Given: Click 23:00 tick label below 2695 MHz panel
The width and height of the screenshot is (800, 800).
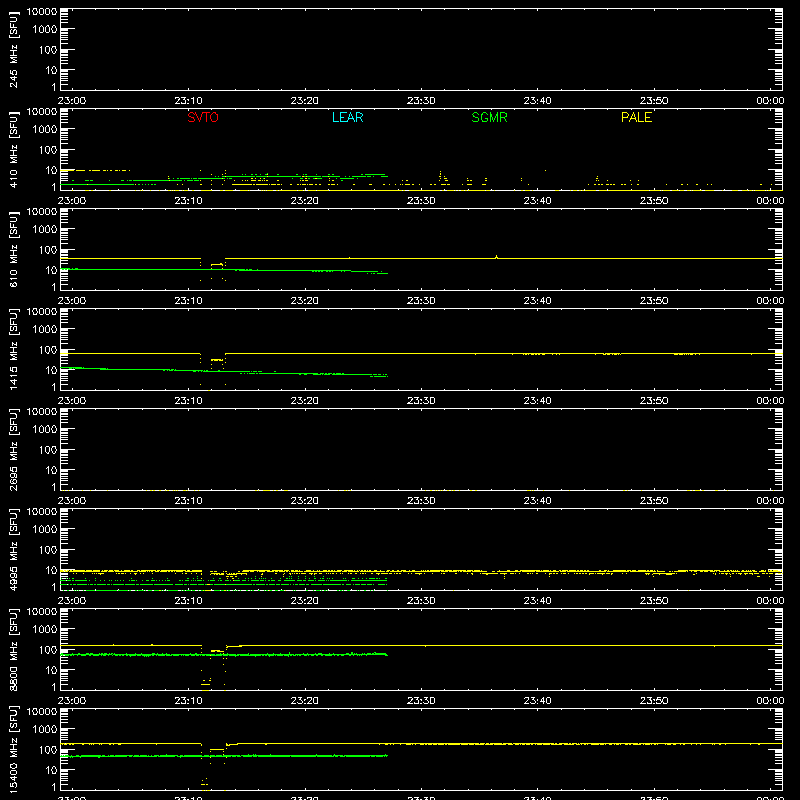Looking at the screenshot, I should click(x=72, y=501).
